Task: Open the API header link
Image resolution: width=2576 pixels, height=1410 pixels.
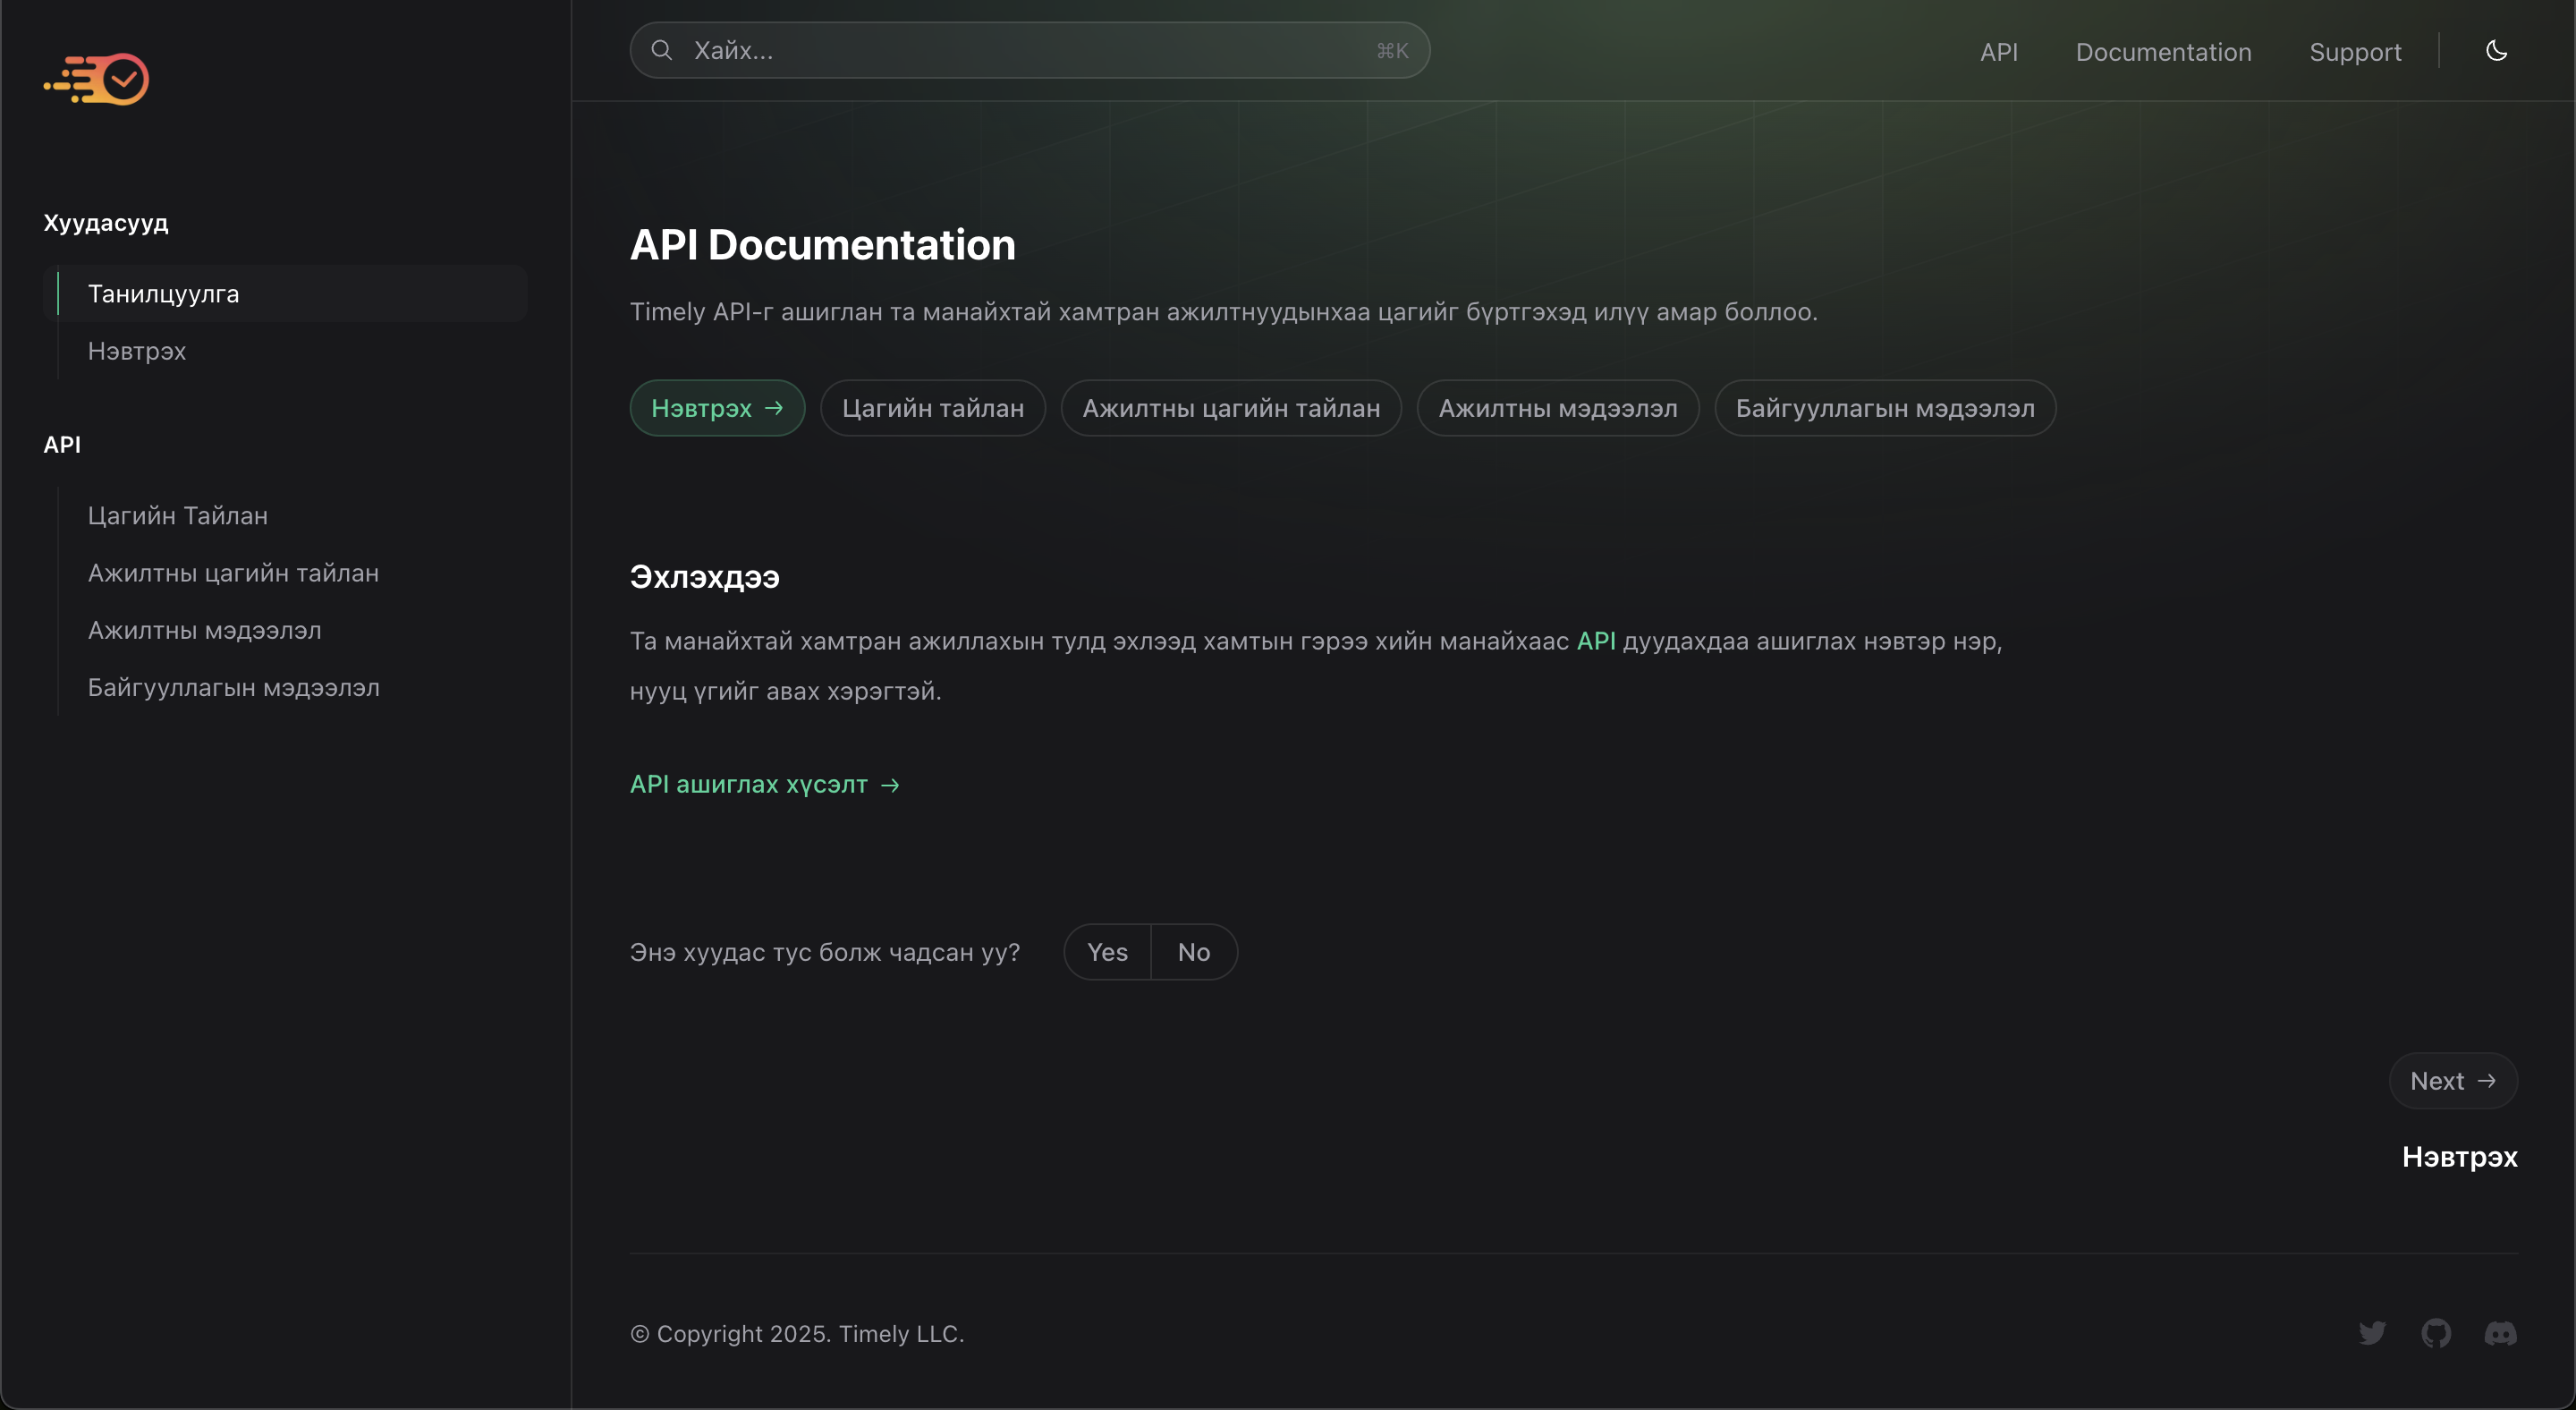Action: point(1998,52)
